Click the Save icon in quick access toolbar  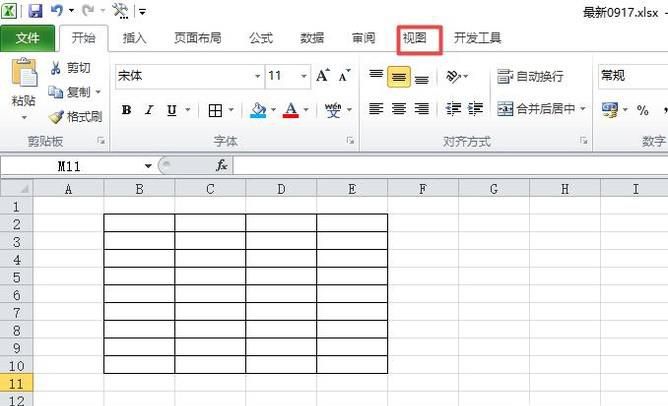tap(35, 11)
